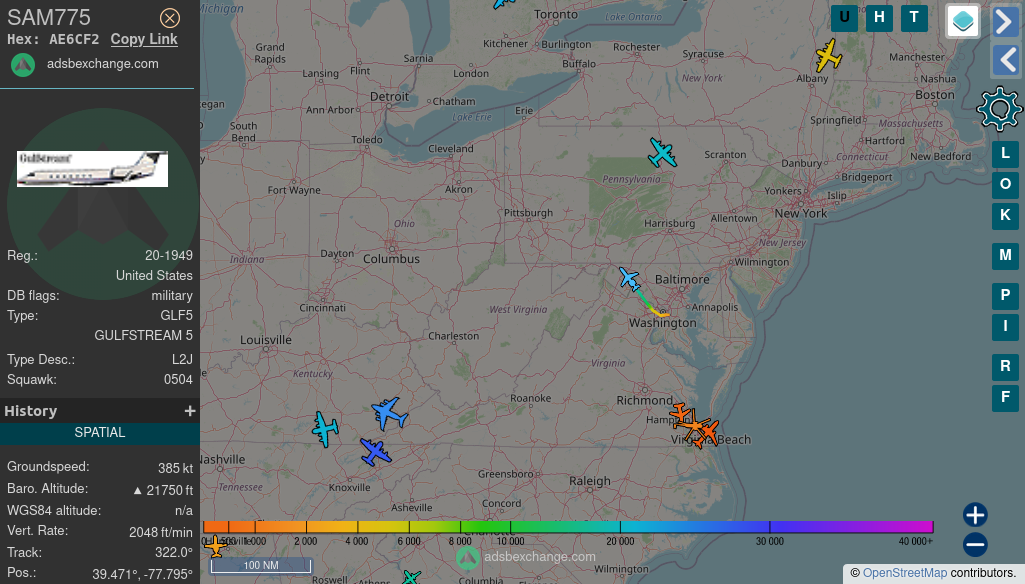Click the GULFSTREAM 5 type name

[143, 335]
